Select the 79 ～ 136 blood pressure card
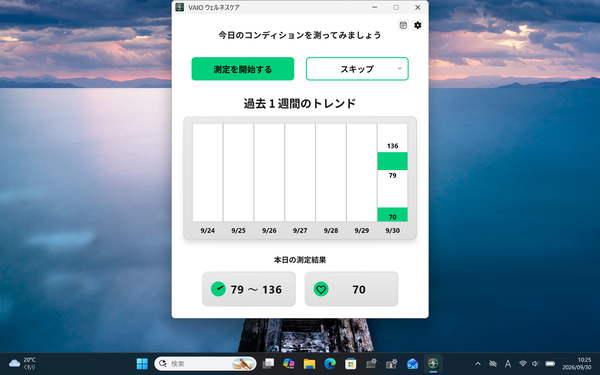Viewport: 600px width, 375px height. coord(249,289)
